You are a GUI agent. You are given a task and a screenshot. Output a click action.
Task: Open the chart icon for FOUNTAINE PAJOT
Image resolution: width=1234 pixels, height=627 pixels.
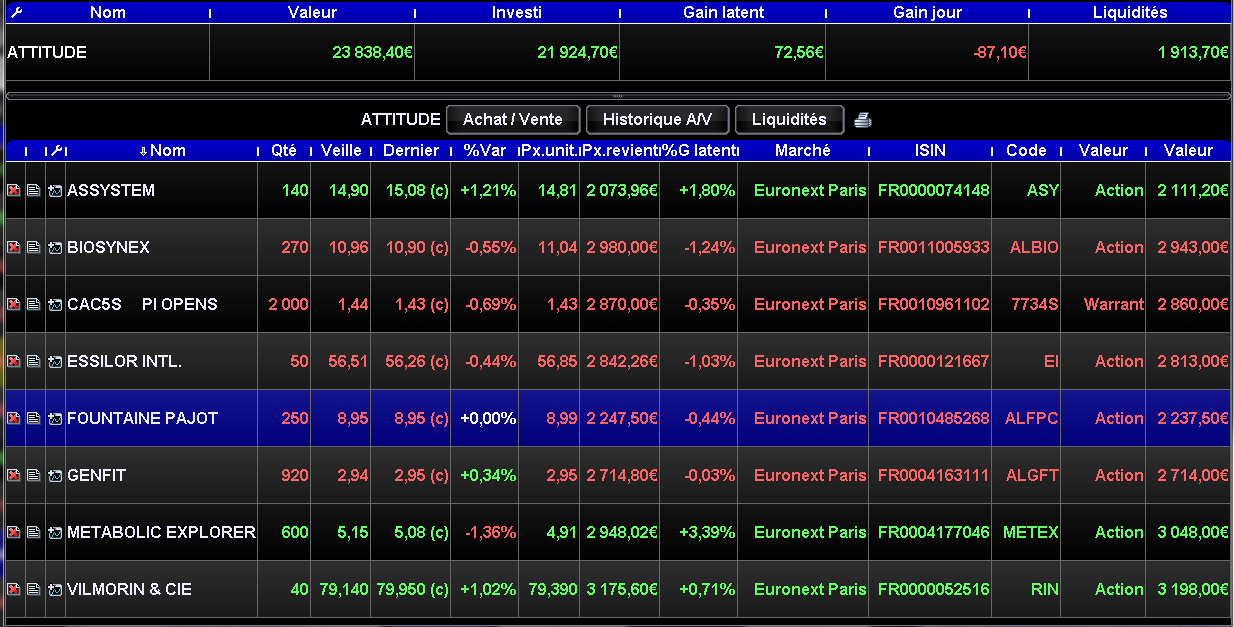pyautogui.click(x=54, y=418)
